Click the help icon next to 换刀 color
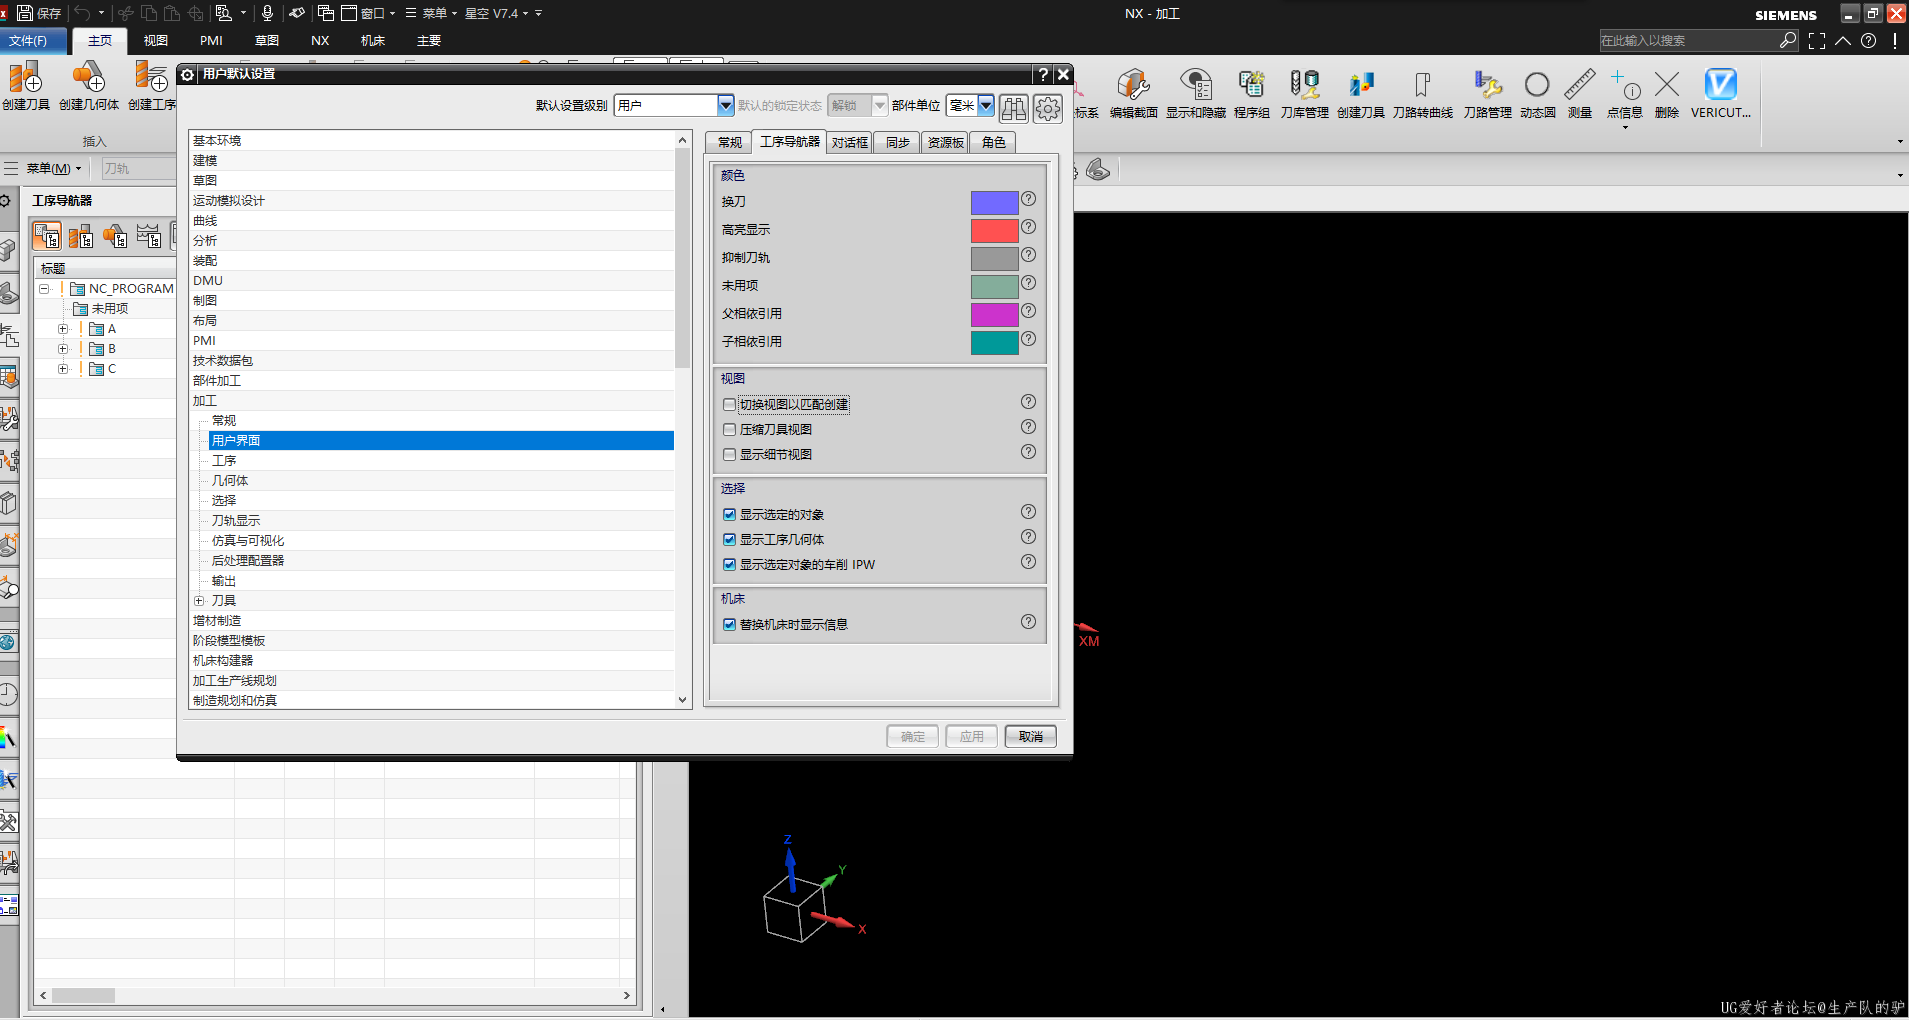Screen dimensions: 1909x1020 (x=1028, y=200)
